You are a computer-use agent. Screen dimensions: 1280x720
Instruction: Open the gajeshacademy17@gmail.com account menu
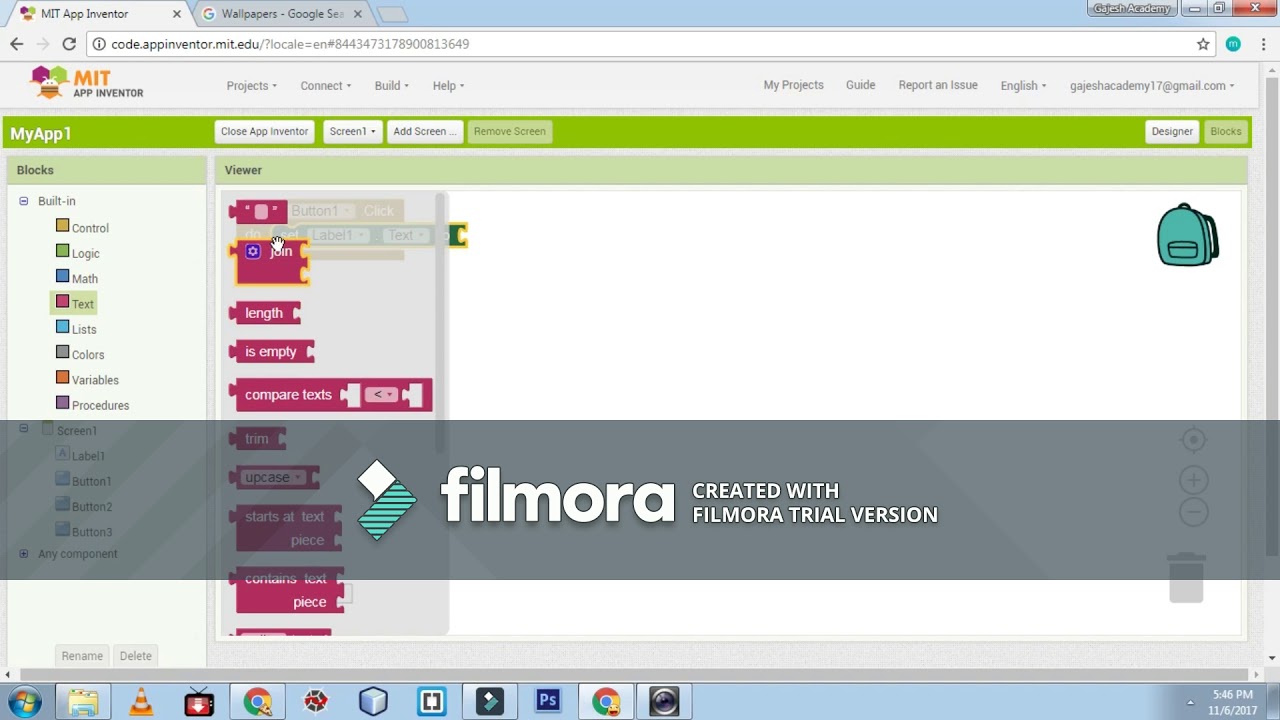(1152, 86)
